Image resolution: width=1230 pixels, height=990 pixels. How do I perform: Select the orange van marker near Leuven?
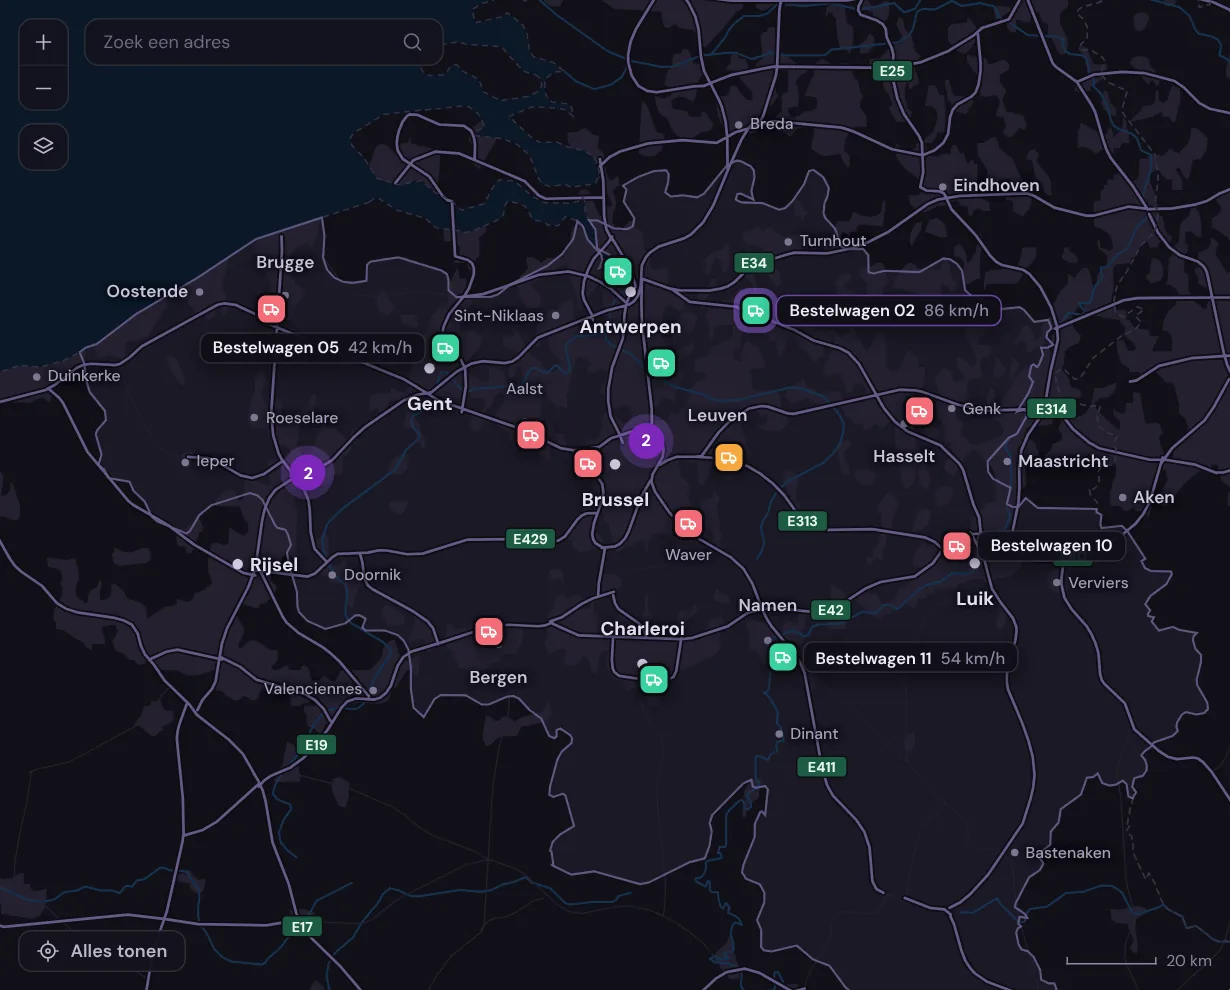coord(729,458)
